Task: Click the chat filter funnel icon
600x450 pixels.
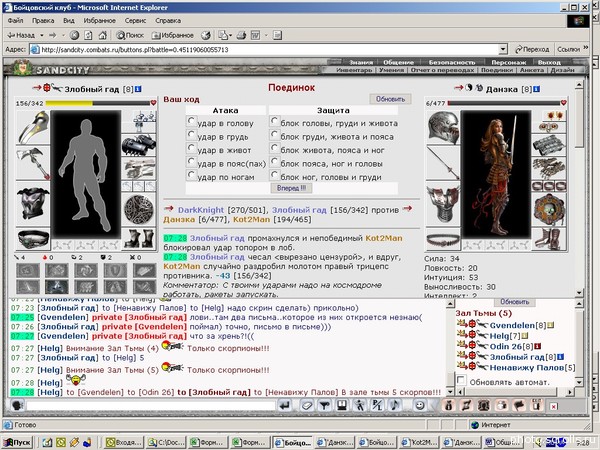Action: tap(324, 406)
